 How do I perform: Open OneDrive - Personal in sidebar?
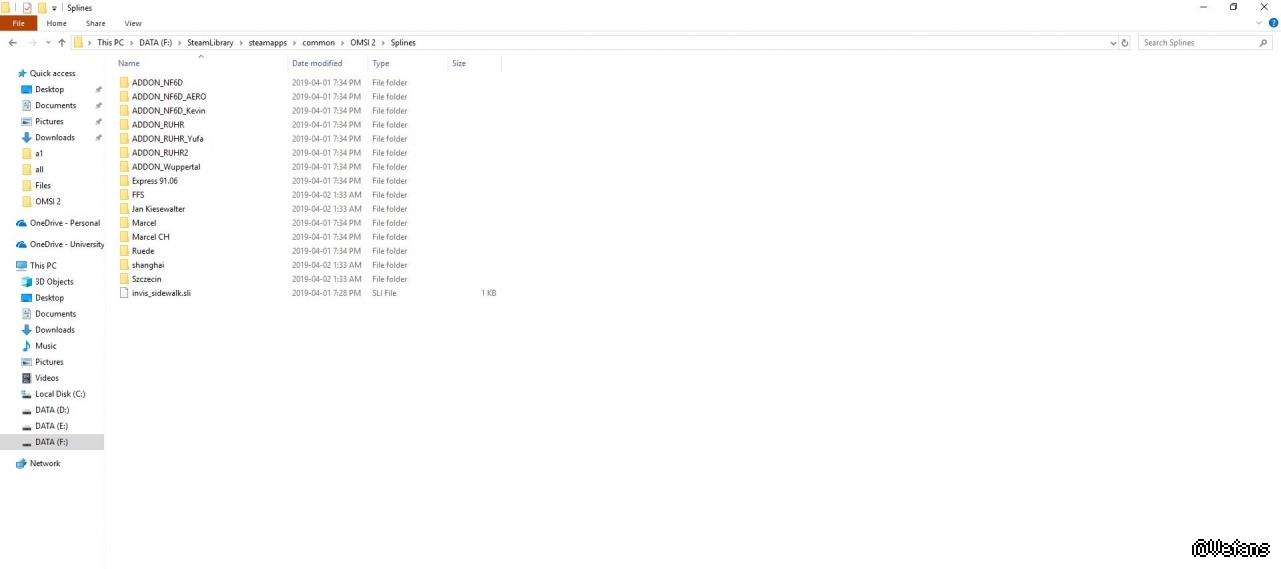58,223
